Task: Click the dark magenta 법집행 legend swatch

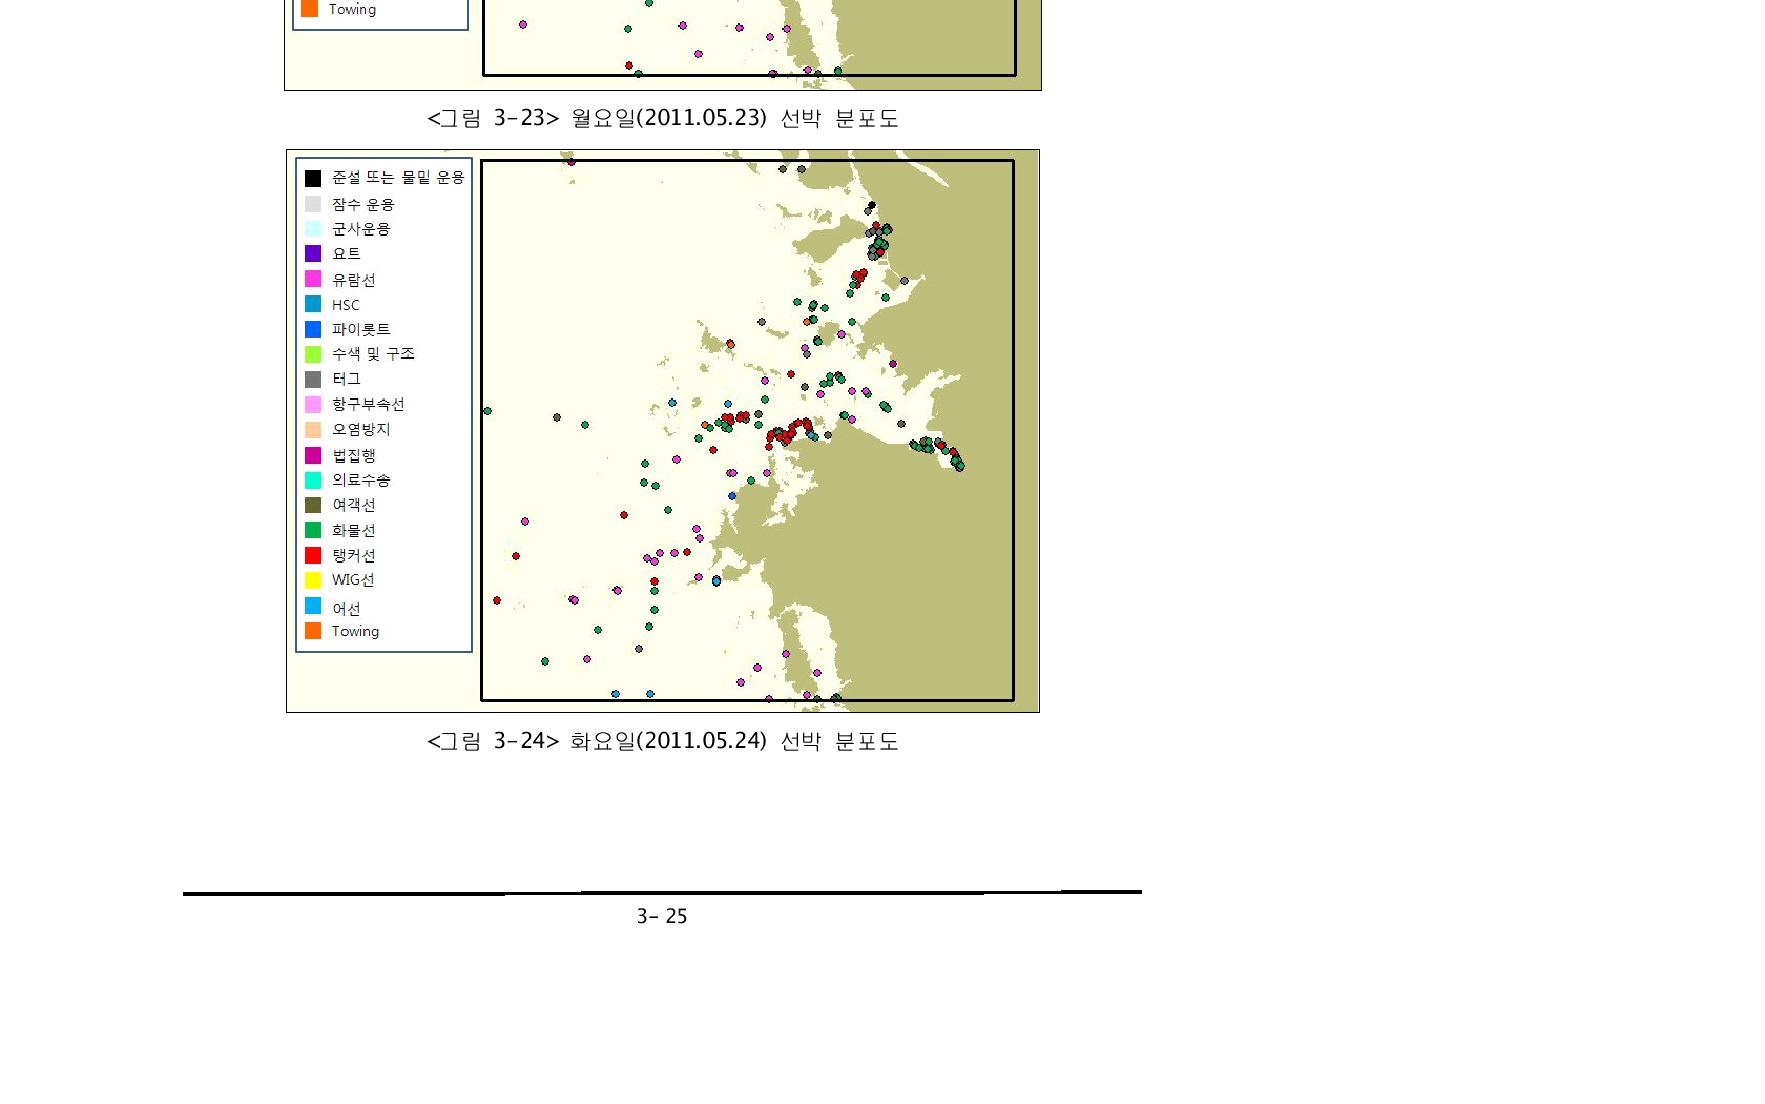Action: pyautogui.click(x=313, y=455)
